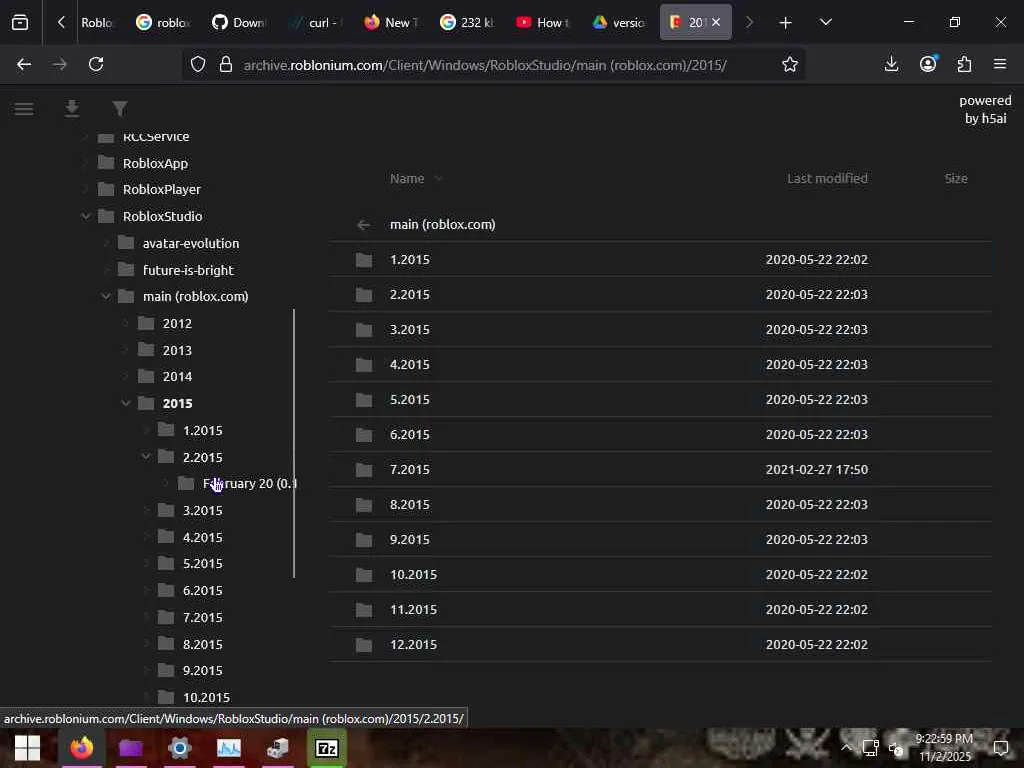Select RobloxApp in the sidebar tree
The height and width of the screenshot is (768, 1024).
[x=155, y=163]
